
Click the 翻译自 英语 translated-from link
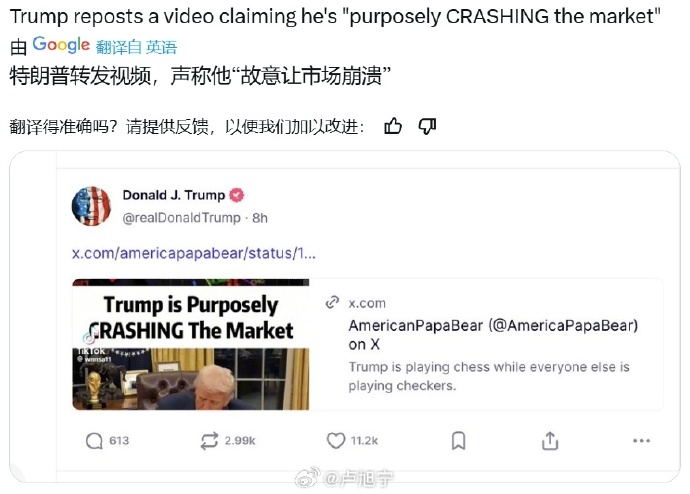136,47
